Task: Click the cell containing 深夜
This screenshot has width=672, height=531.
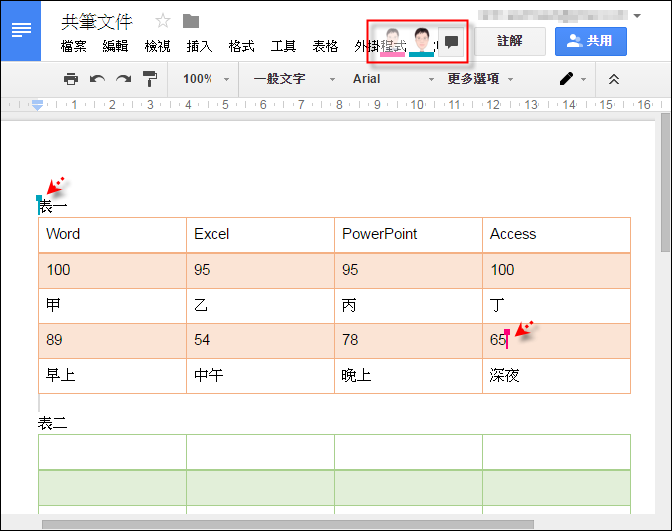Action: point(556,376)
